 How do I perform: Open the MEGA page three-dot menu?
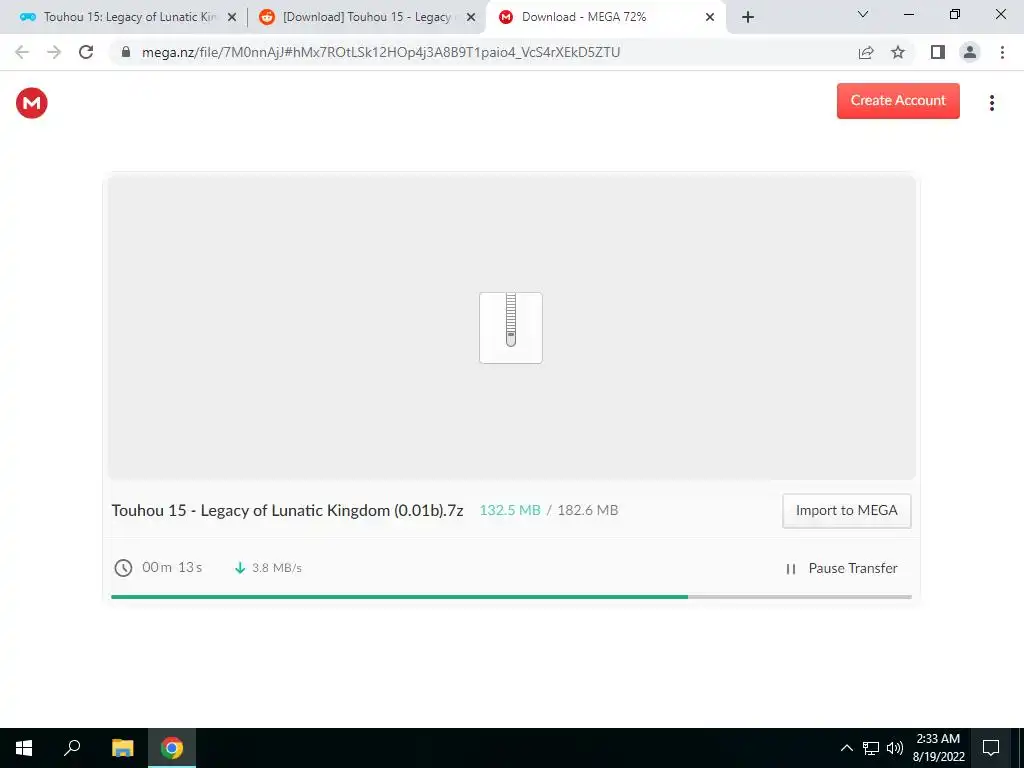[x=991, y=103]
